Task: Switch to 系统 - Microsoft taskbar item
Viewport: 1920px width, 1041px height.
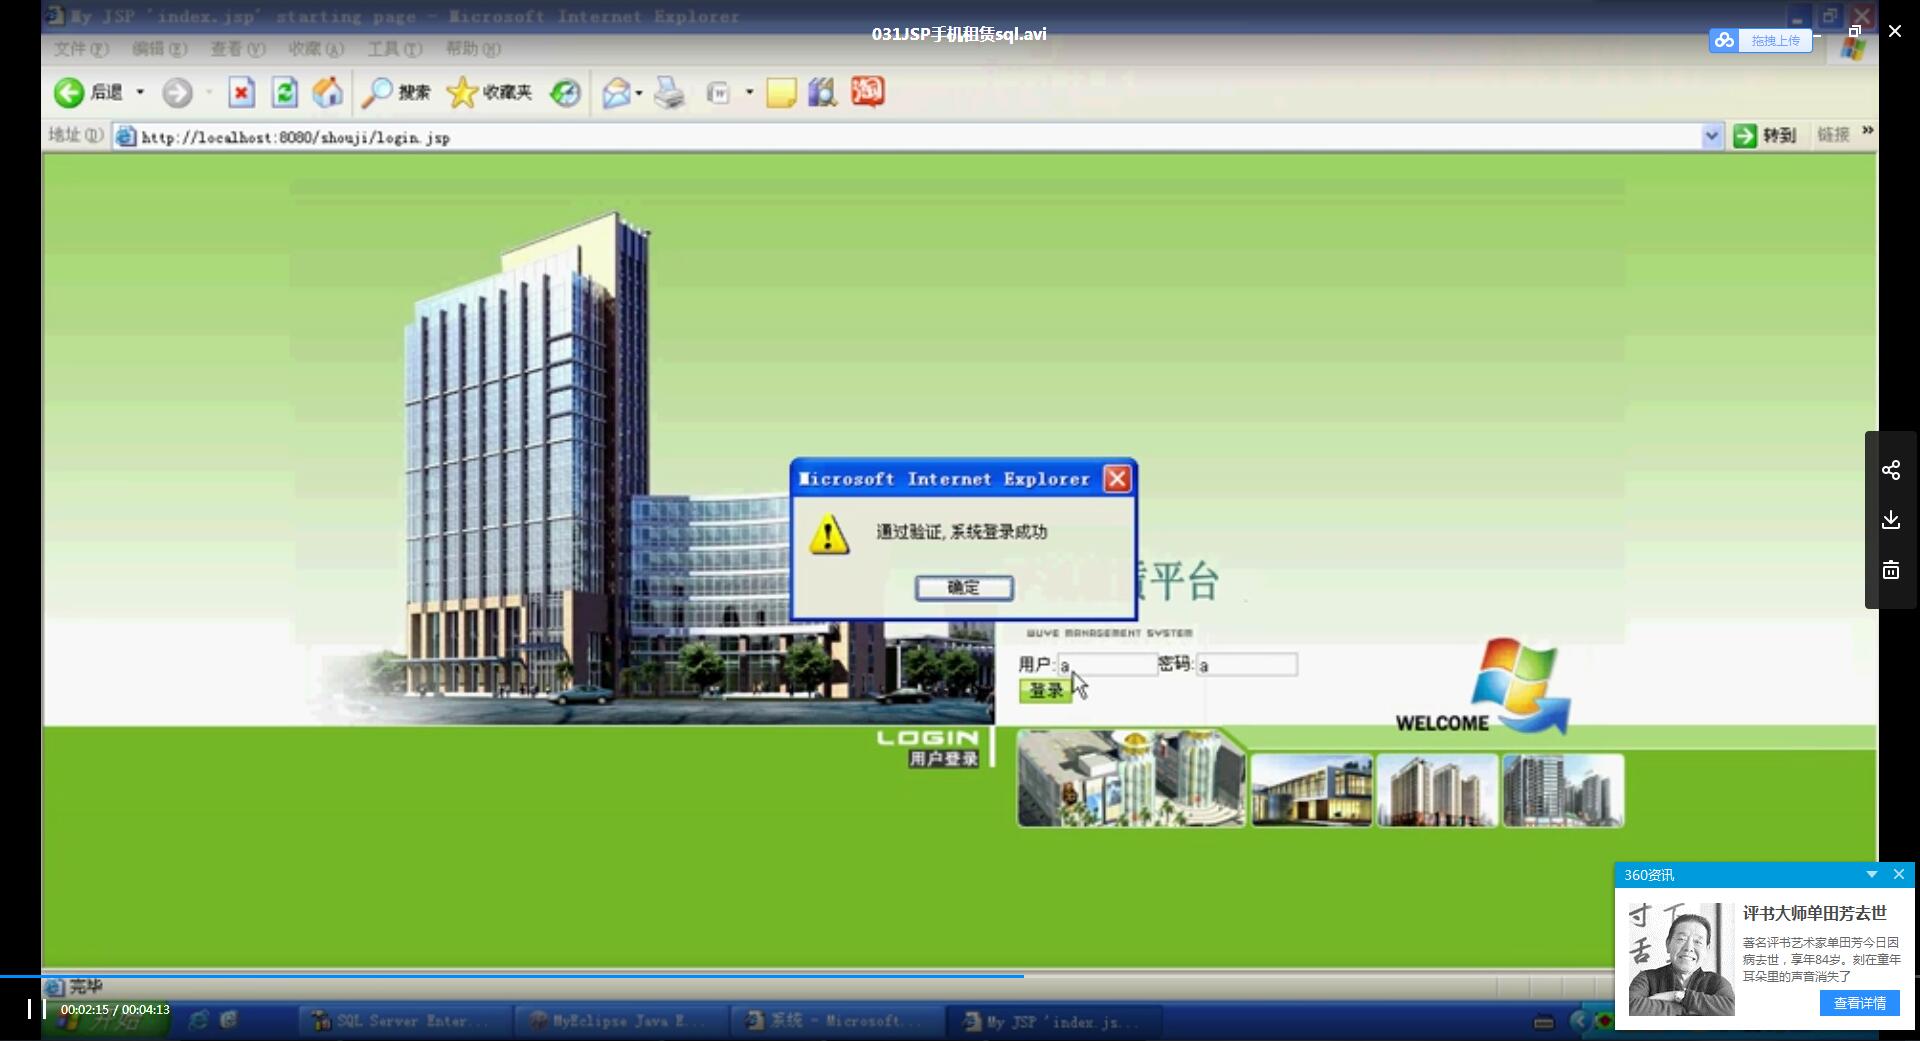Action: 836,1021
